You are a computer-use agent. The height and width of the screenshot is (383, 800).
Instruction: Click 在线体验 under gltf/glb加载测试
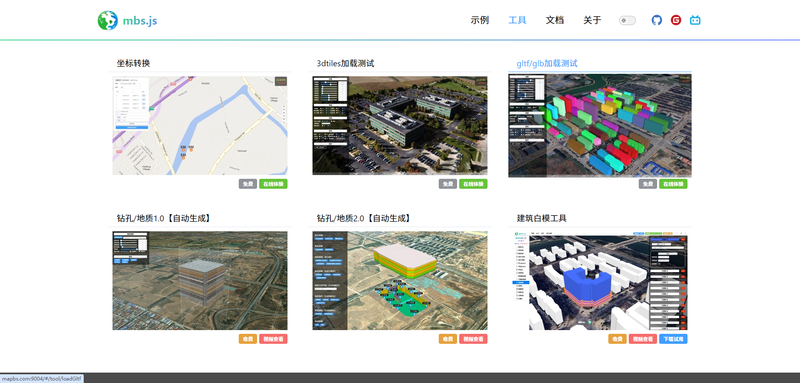pos(673,184)
